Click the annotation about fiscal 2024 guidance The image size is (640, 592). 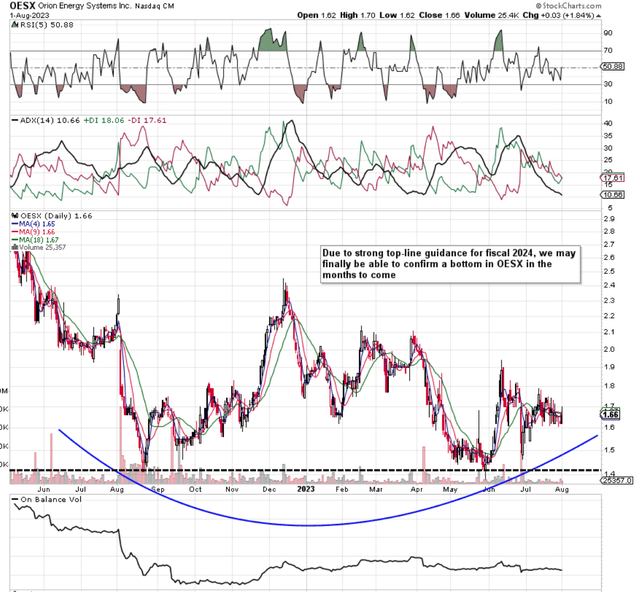point(450,264)
